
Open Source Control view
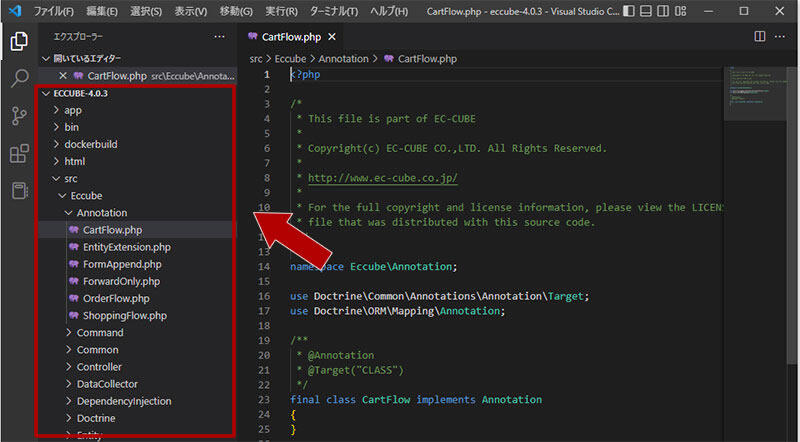[x=19, y=116]
